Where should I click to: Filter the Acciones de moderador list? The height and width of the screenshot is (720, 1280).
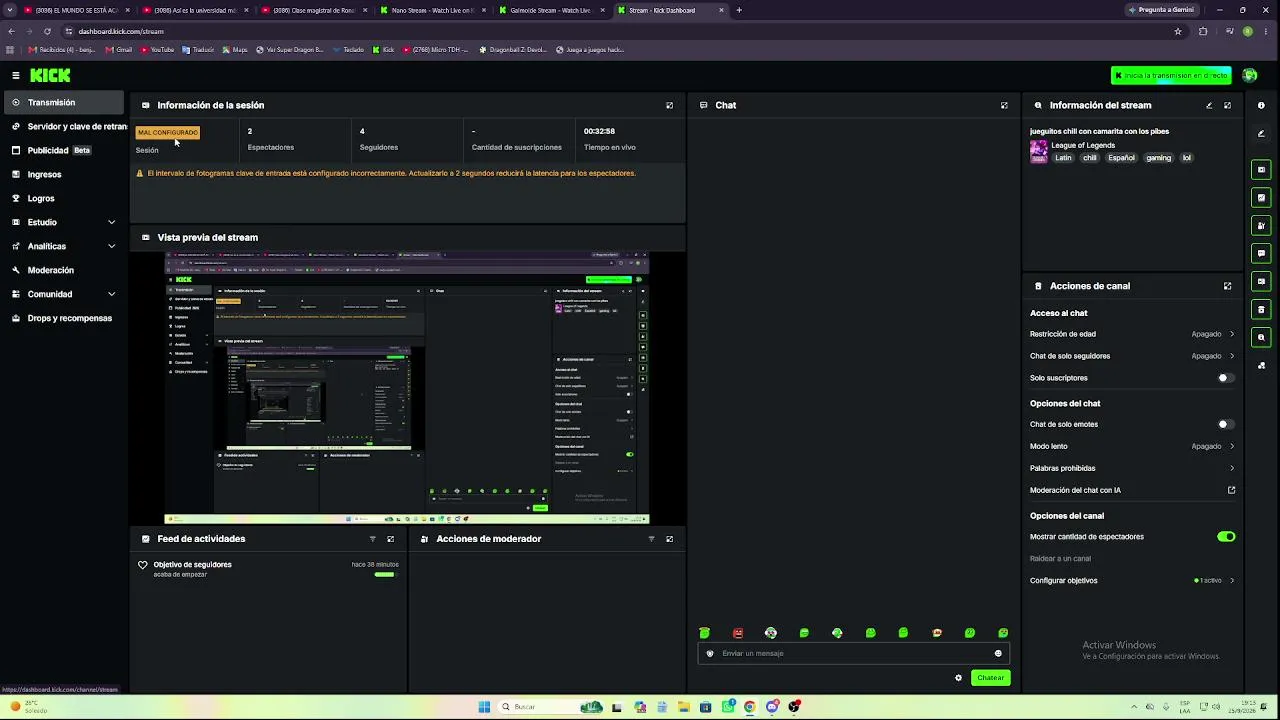(651, 539)
